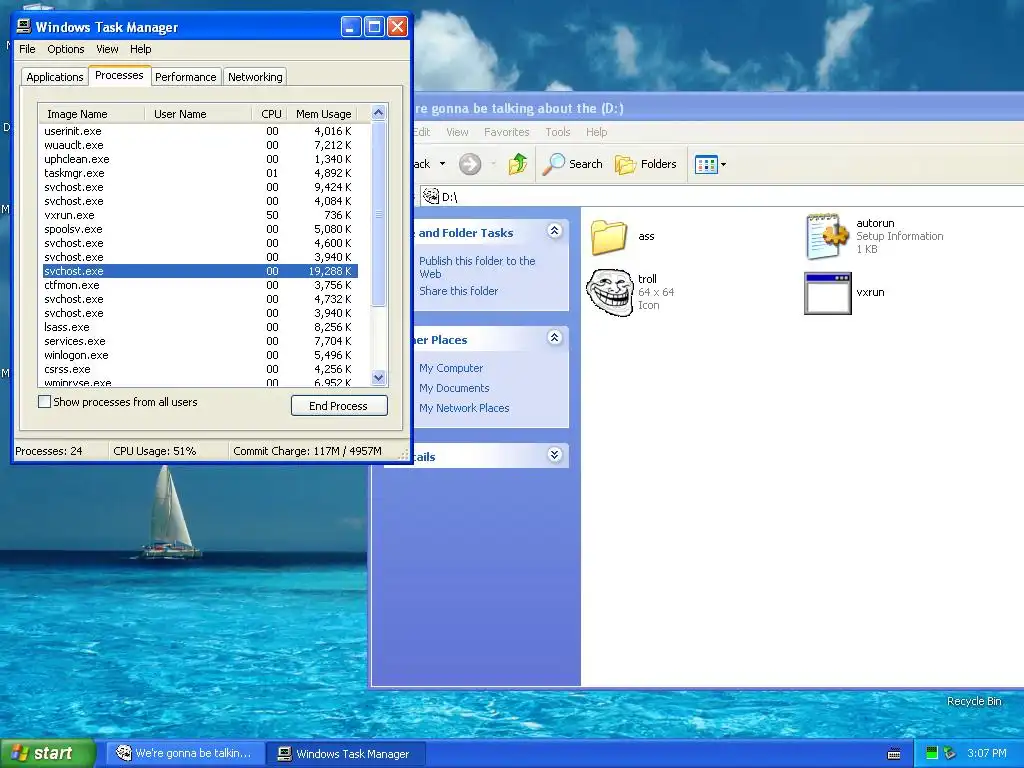Viewport: 1024px width, 768px height.
Task: Sort processes by Image Name column
Action: pyautogui.click(x=91, y=114)
